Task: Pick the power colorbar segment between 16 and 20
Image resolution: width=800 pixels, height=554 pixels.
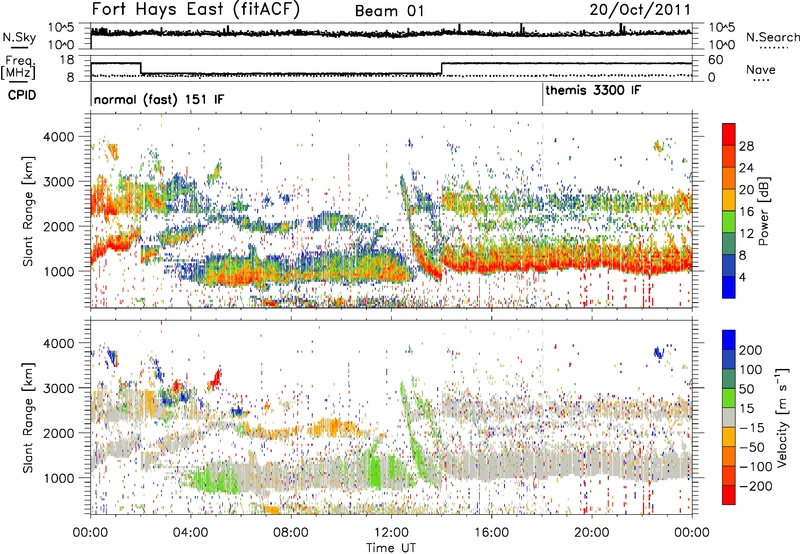Action: click(x=729, y=200)
